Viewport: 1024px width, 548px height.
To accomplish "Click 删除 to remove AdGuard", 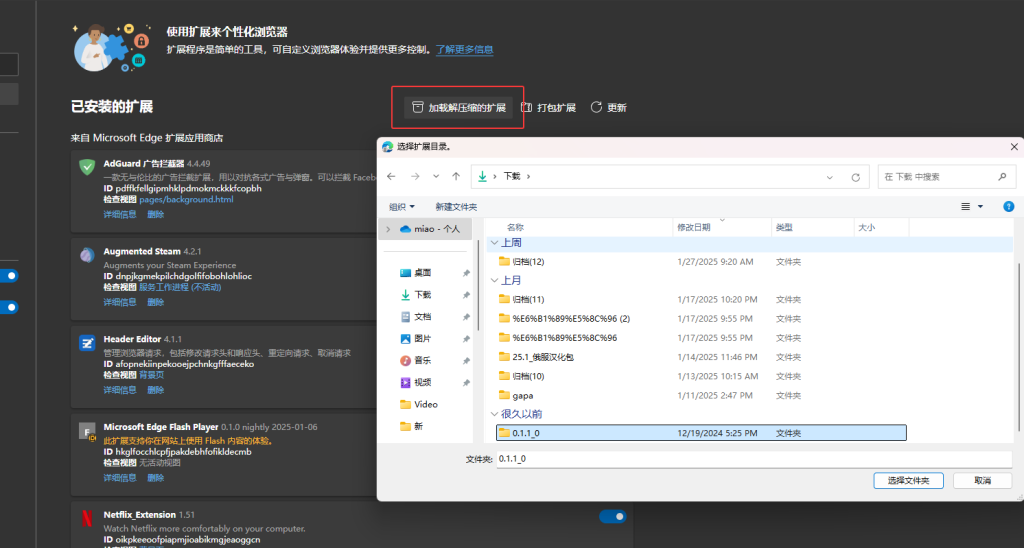I will 155,214.
